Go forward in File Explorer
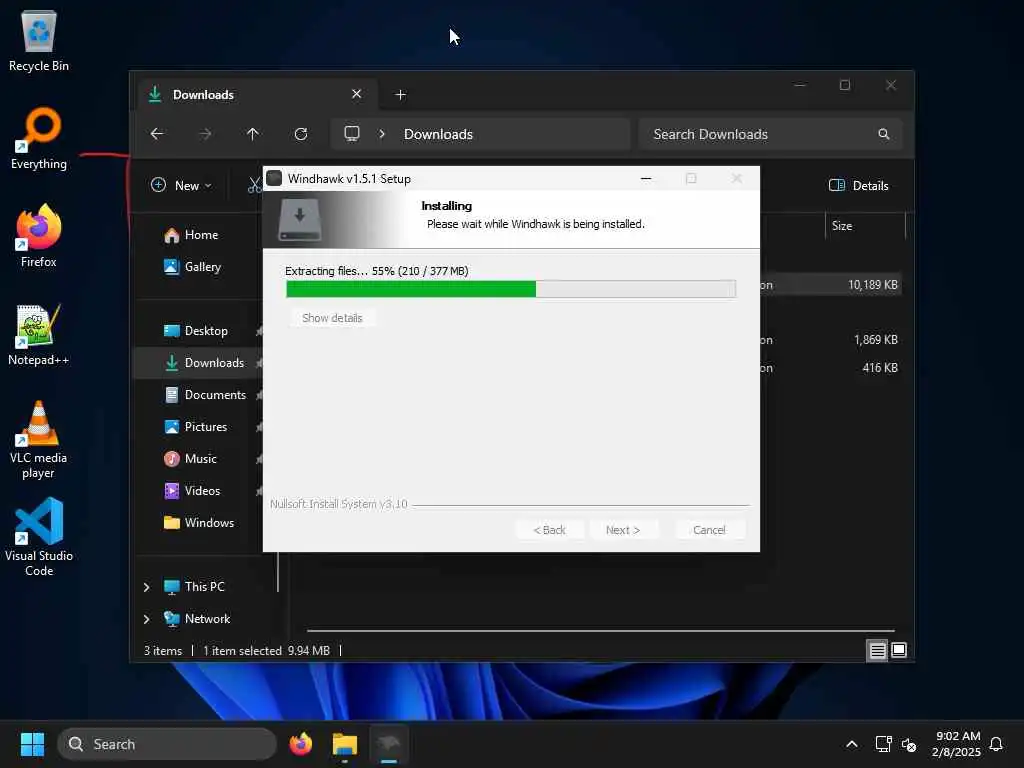Viewport: 1024px width, 768px height. [205, 134]
